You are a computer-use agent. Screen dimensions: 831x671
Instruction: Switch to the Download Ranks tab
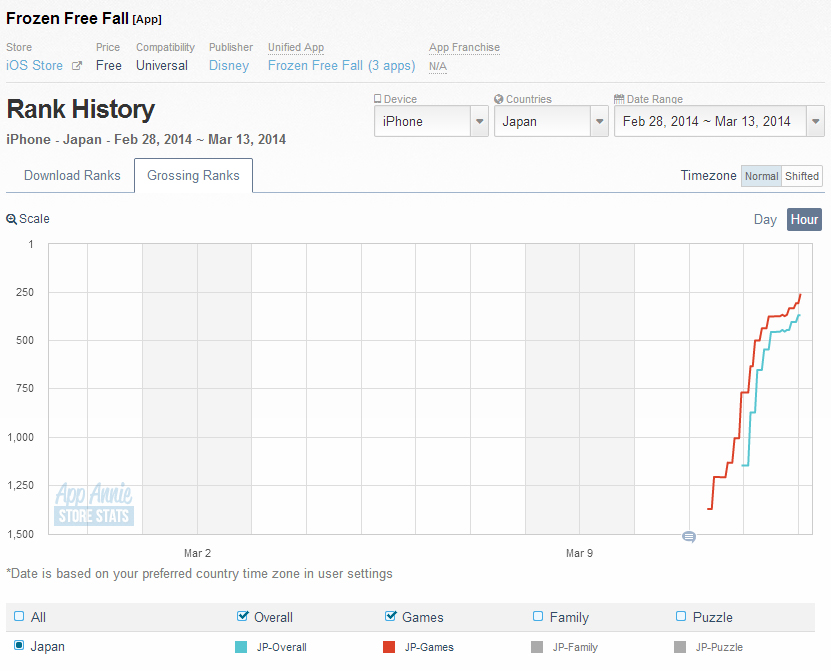coord(72,175)
